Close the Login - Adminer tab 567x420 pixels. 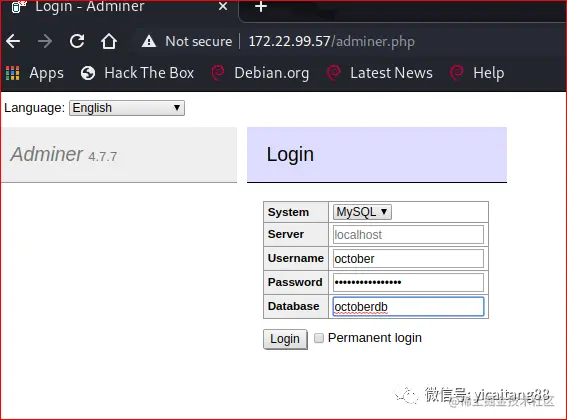[223, 6]
